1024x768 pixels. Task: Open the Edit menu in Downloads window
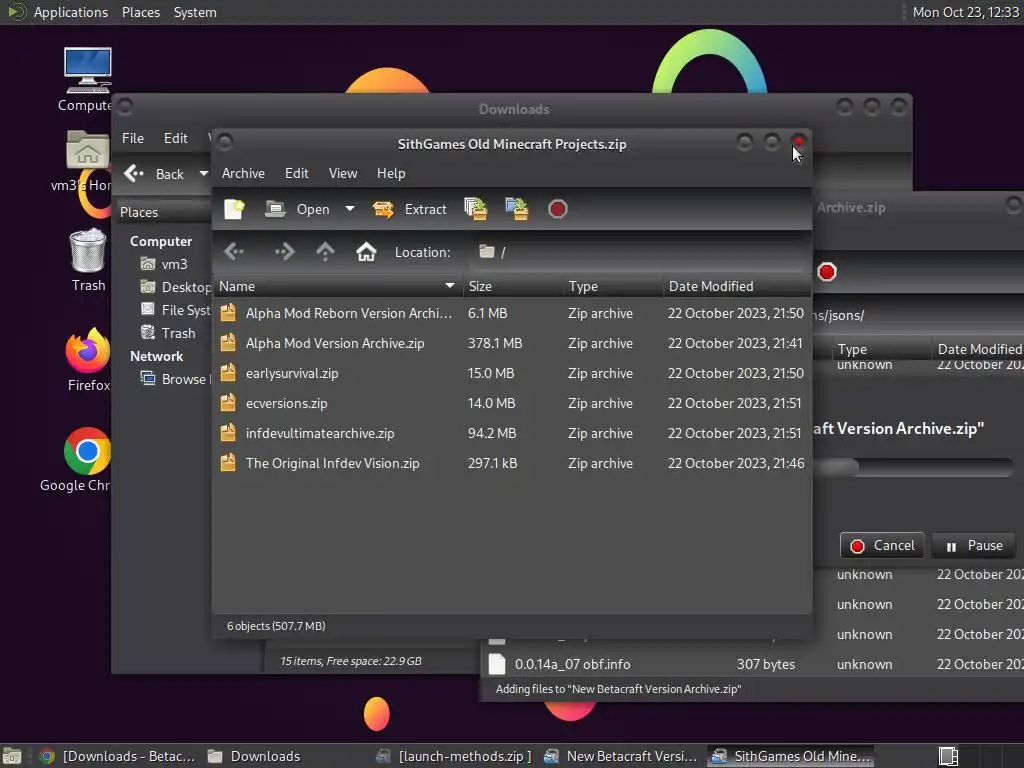pyautogui.click(x=175, y=138)
